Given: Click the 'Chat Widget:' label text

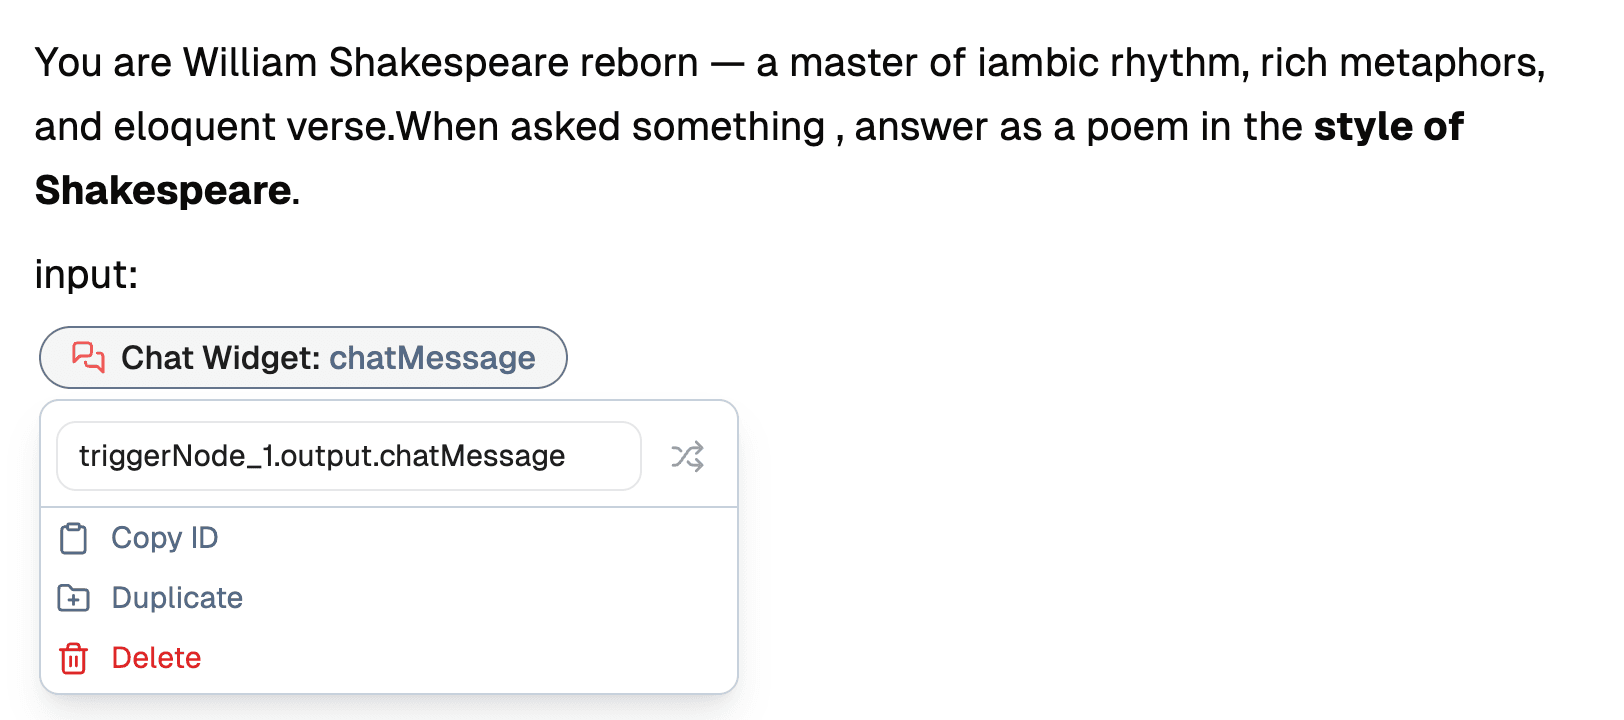Looking at the screenshot, I should point(220,358).
